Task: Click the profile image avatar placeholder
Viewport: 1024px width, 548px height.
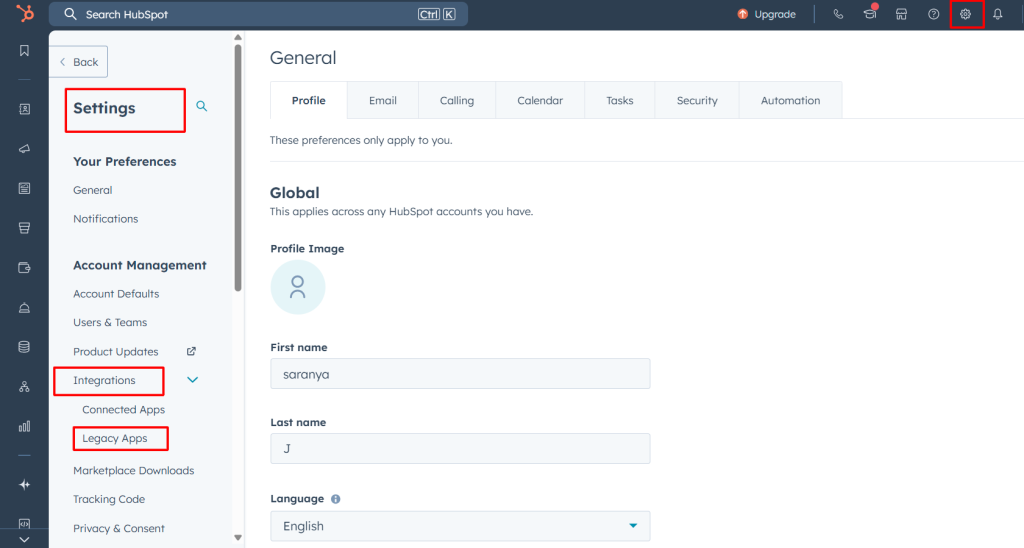Action: point(298,287)
